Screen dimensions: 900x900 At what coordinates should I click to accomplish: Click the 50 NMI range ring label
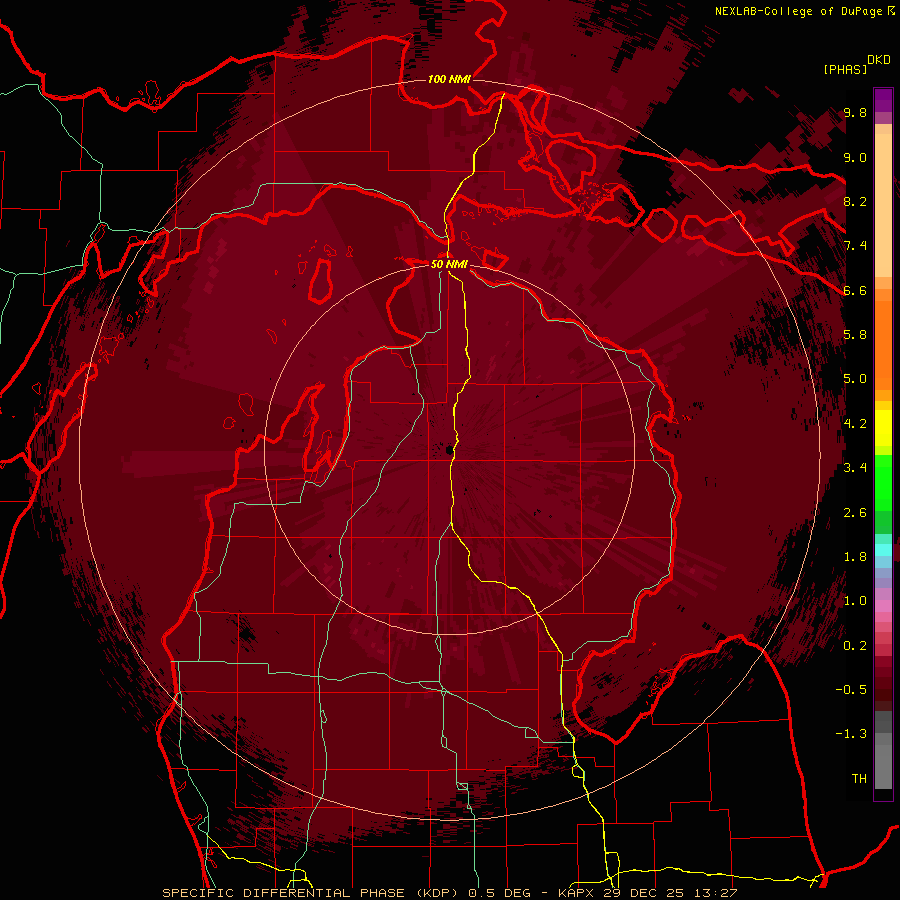(x=449, y=264)
